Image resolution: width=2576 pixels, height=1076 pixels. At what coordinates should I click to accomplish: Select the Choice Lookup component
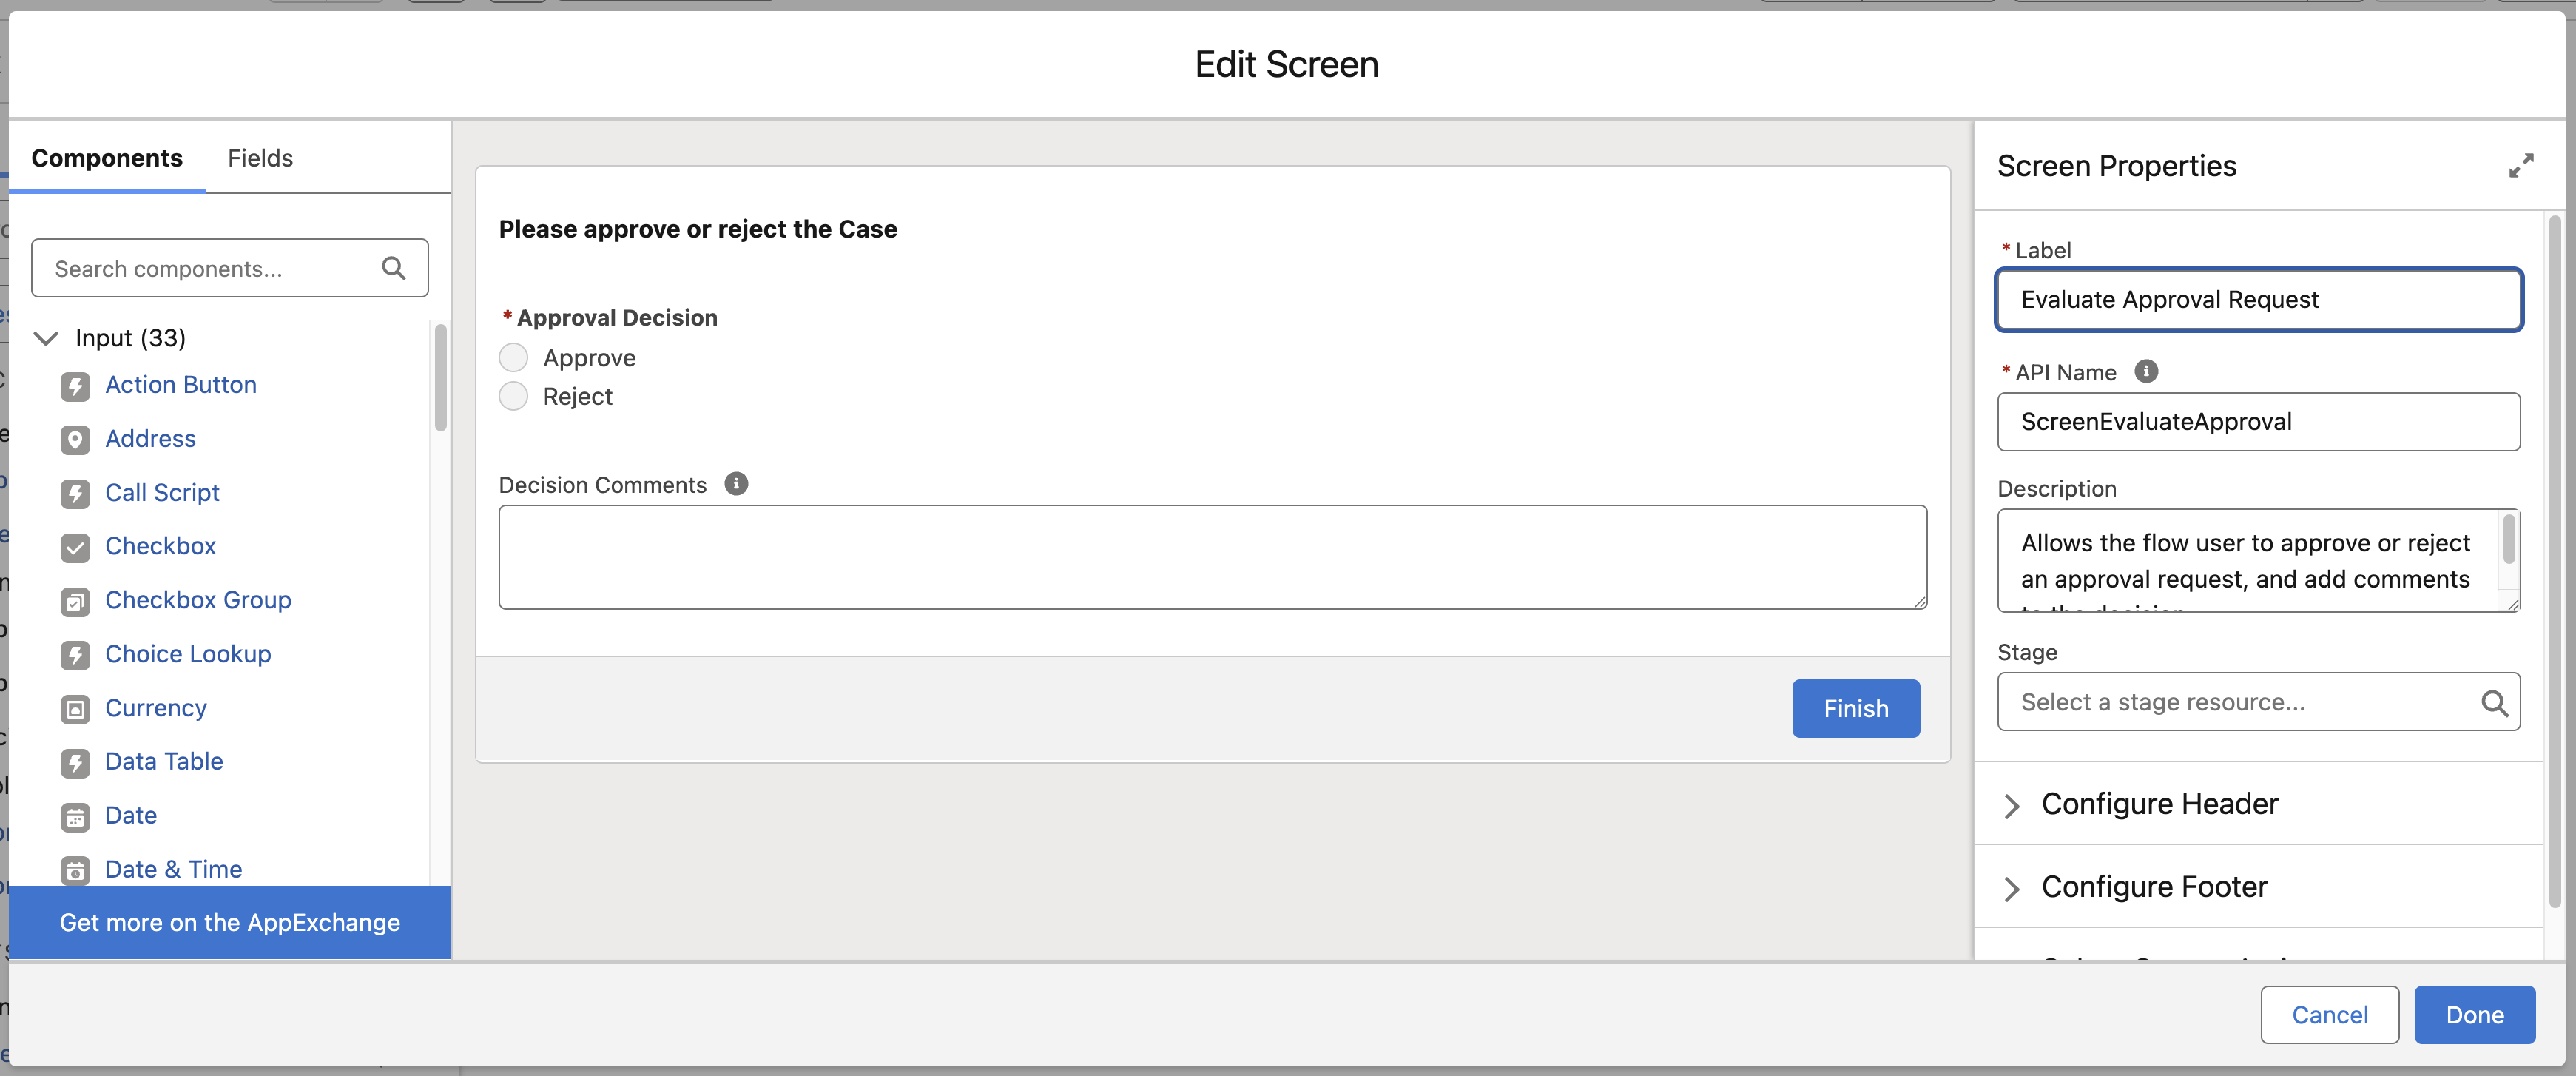coord(189,654)
